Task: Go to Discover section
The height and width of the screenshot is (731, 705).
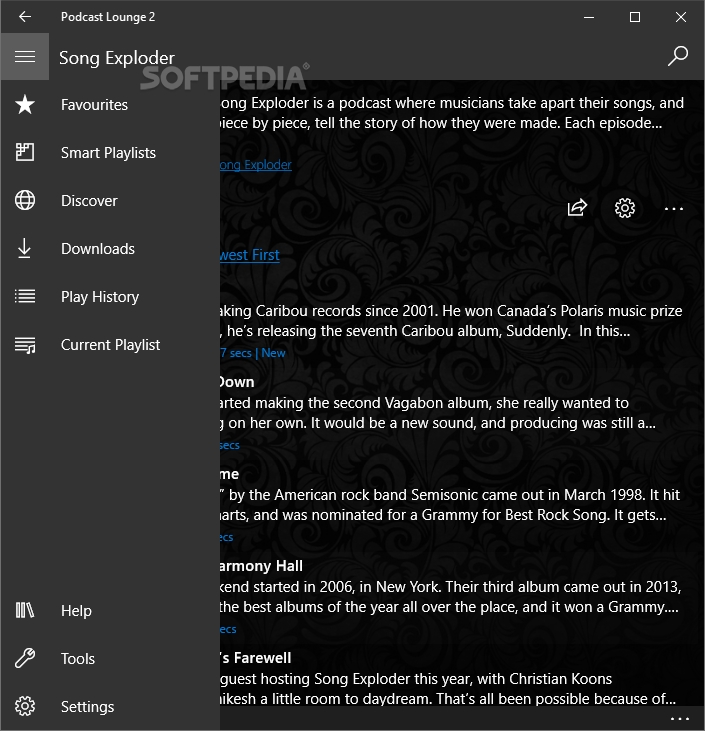Action: pyautogui.click(x=111, y=200)
